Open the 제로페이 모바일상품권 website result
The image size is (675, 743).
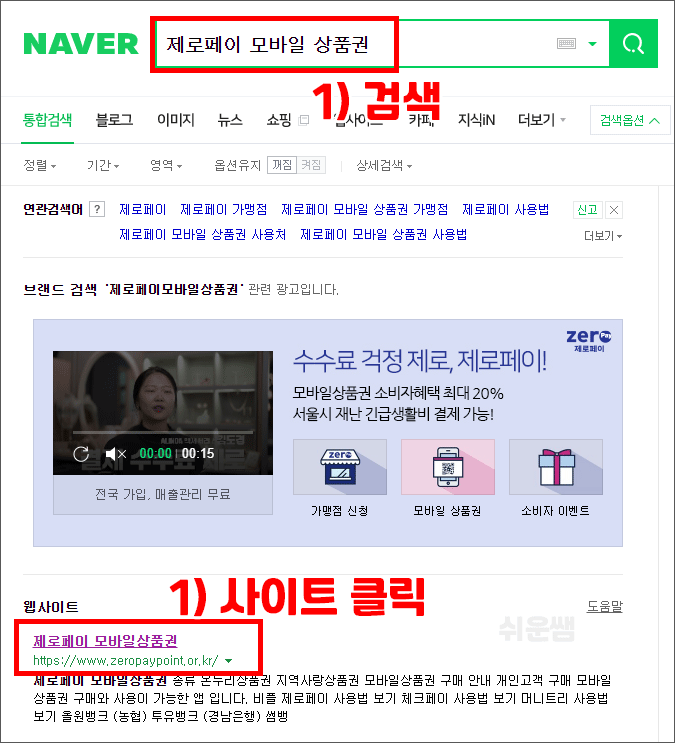point(105,641)
